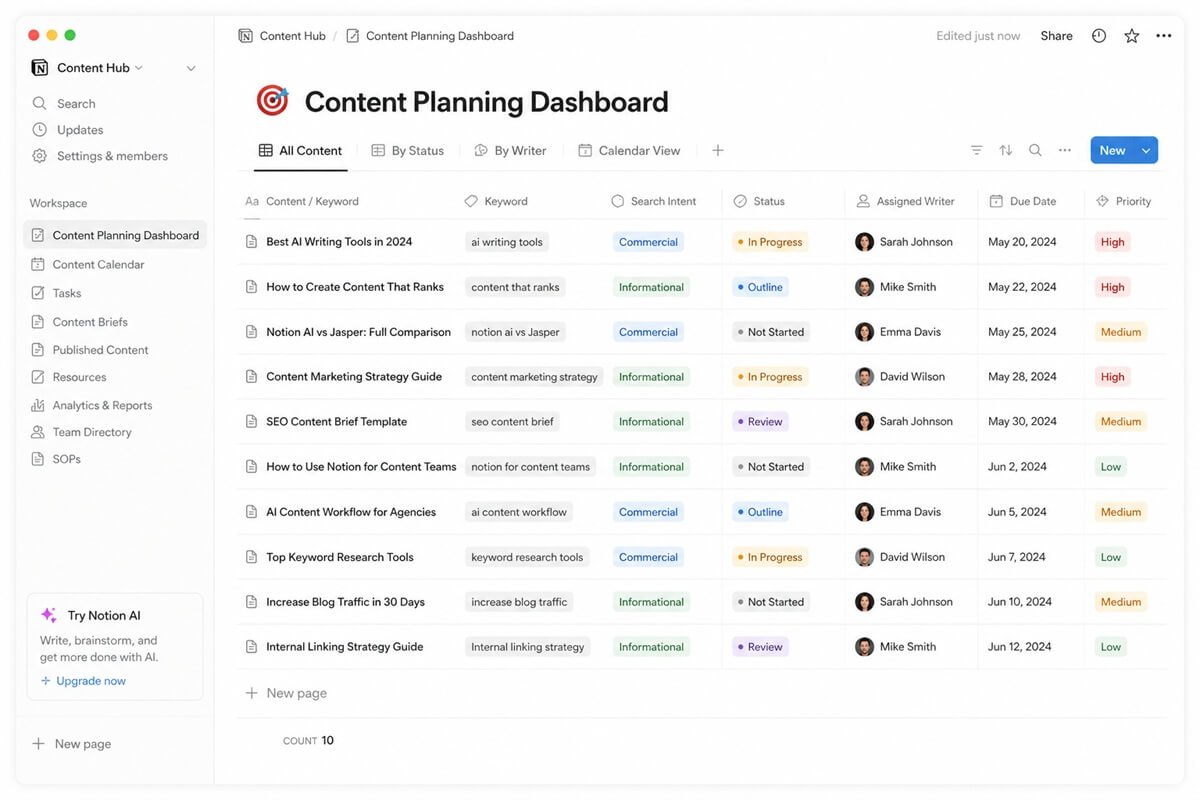The image size is (1200, 800).
Task: Click New page at sidebar bottom
Action: 72,744
